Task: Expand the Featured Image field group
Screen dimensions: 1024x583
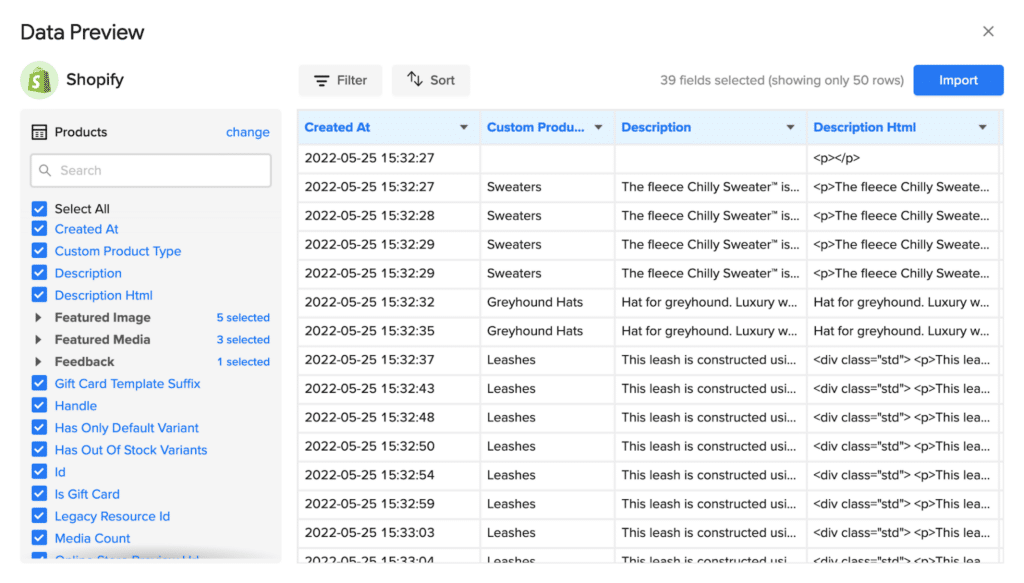Action: (39, 318)
